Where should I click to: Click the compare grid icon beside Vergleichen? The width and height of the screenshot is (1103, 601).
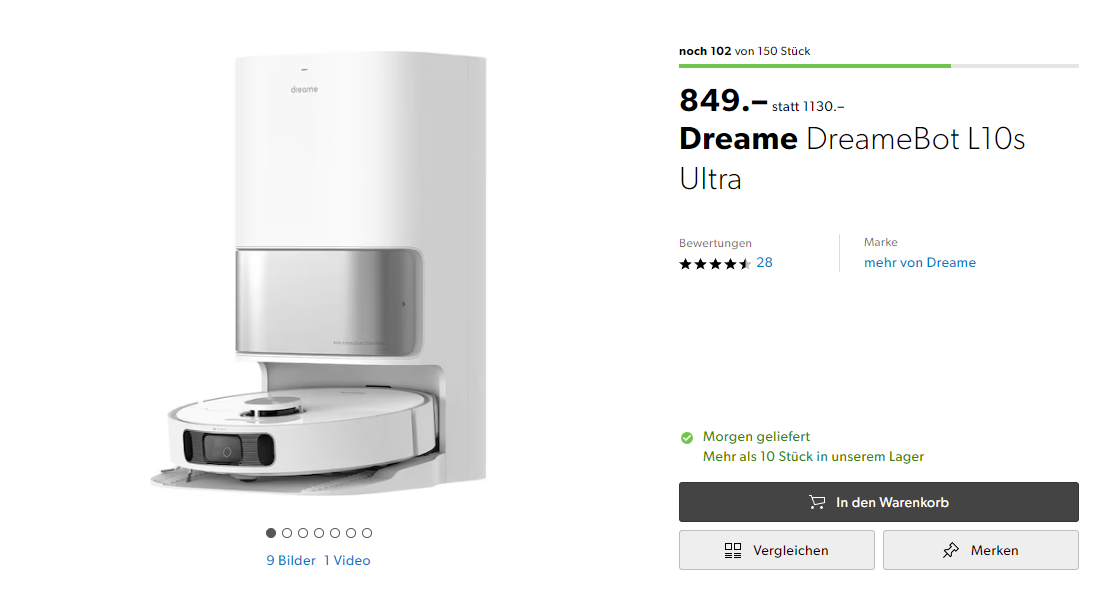(733, 550)
